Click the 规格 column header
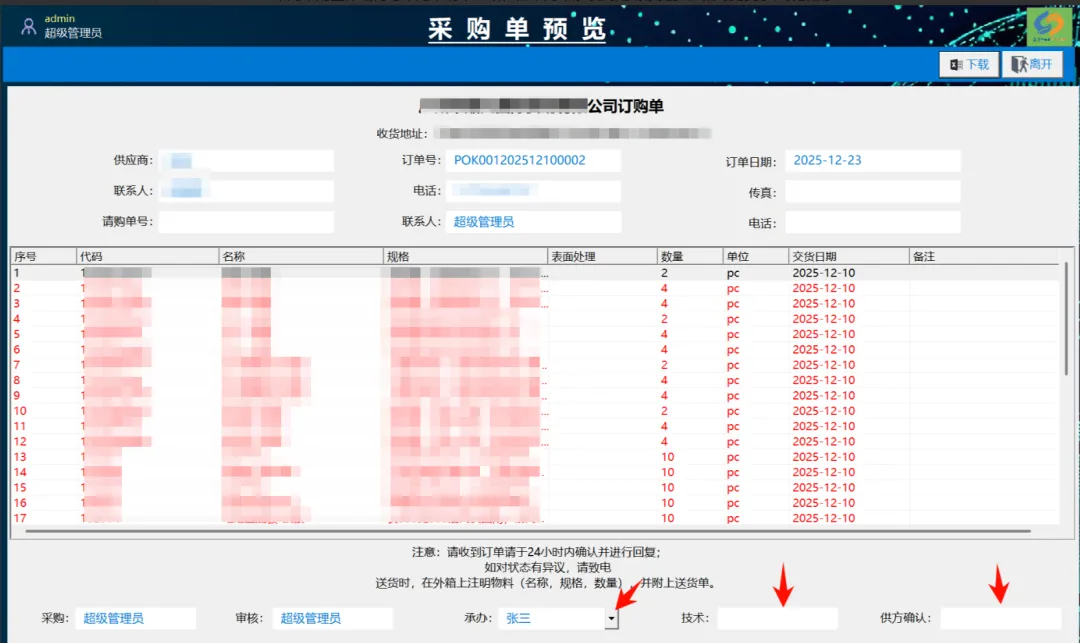Screen dimensions: 1080x643 [x=466, y=256]
